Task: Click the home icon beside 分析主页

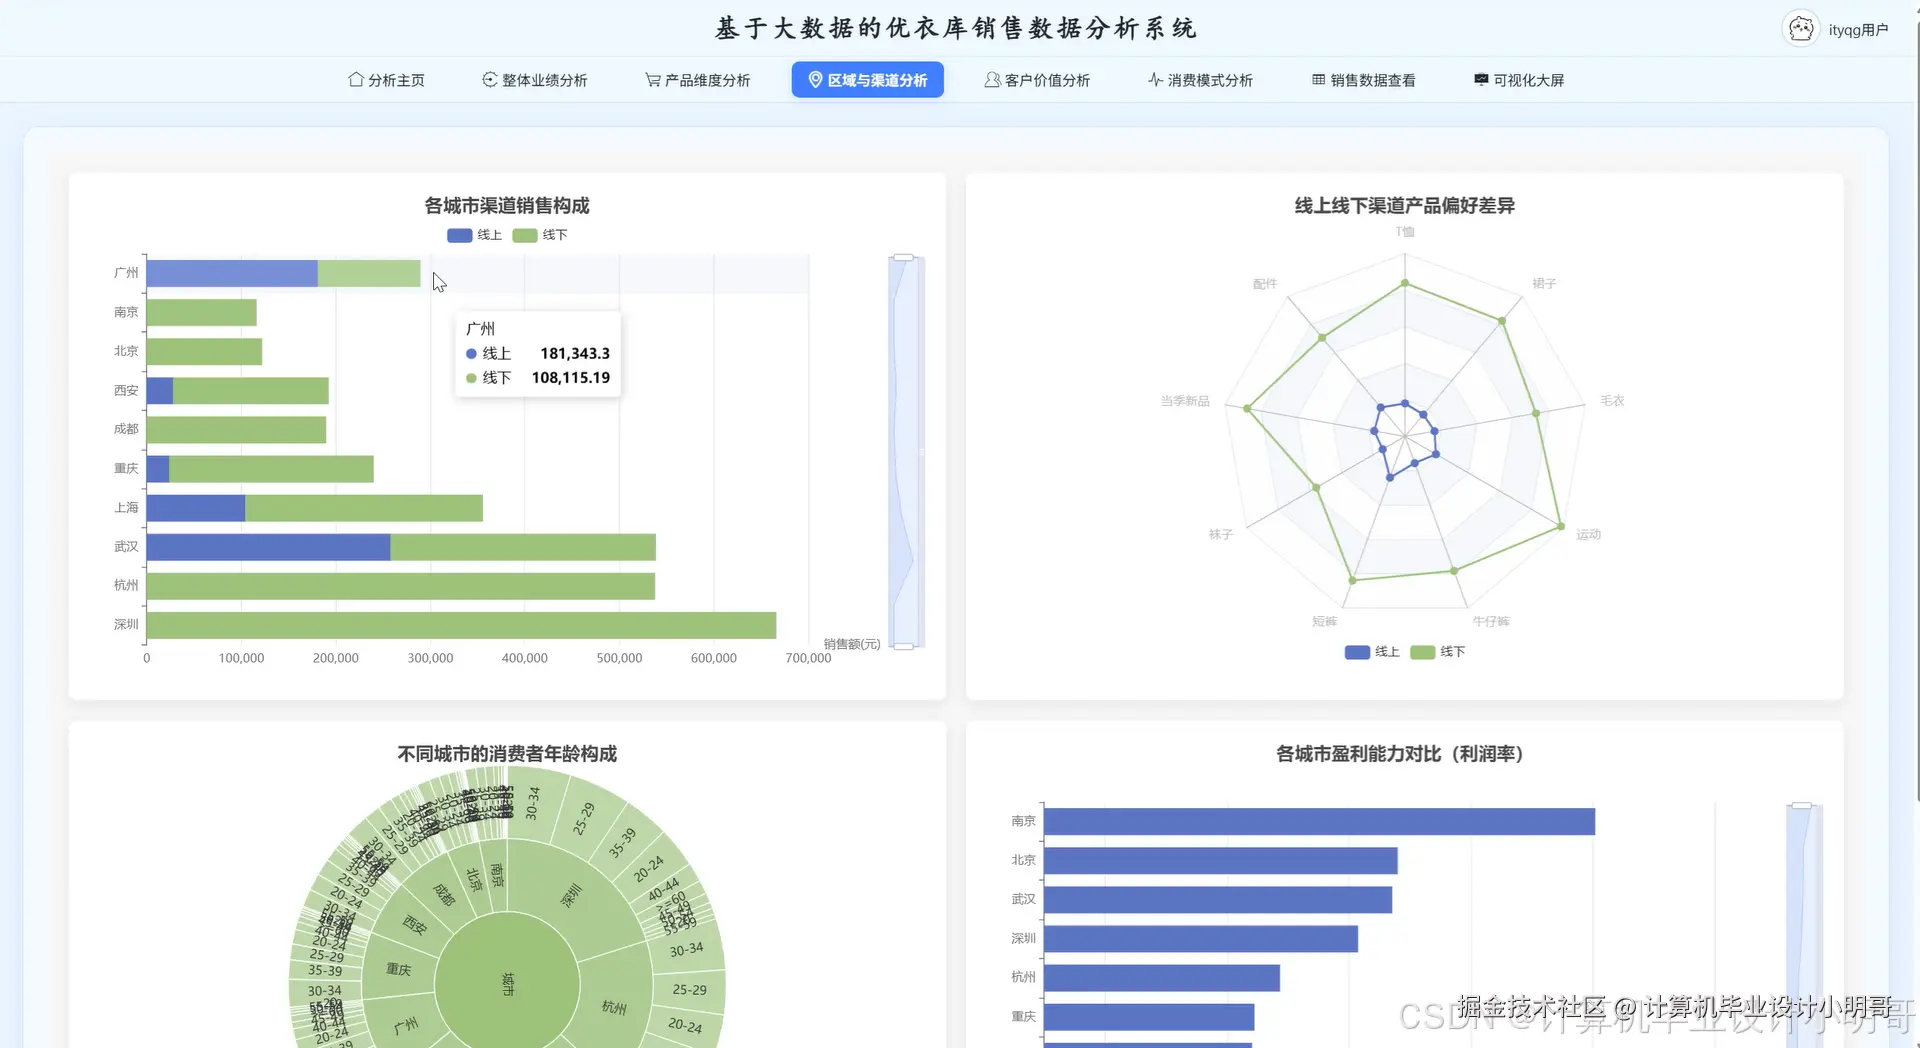Action: 355,80
